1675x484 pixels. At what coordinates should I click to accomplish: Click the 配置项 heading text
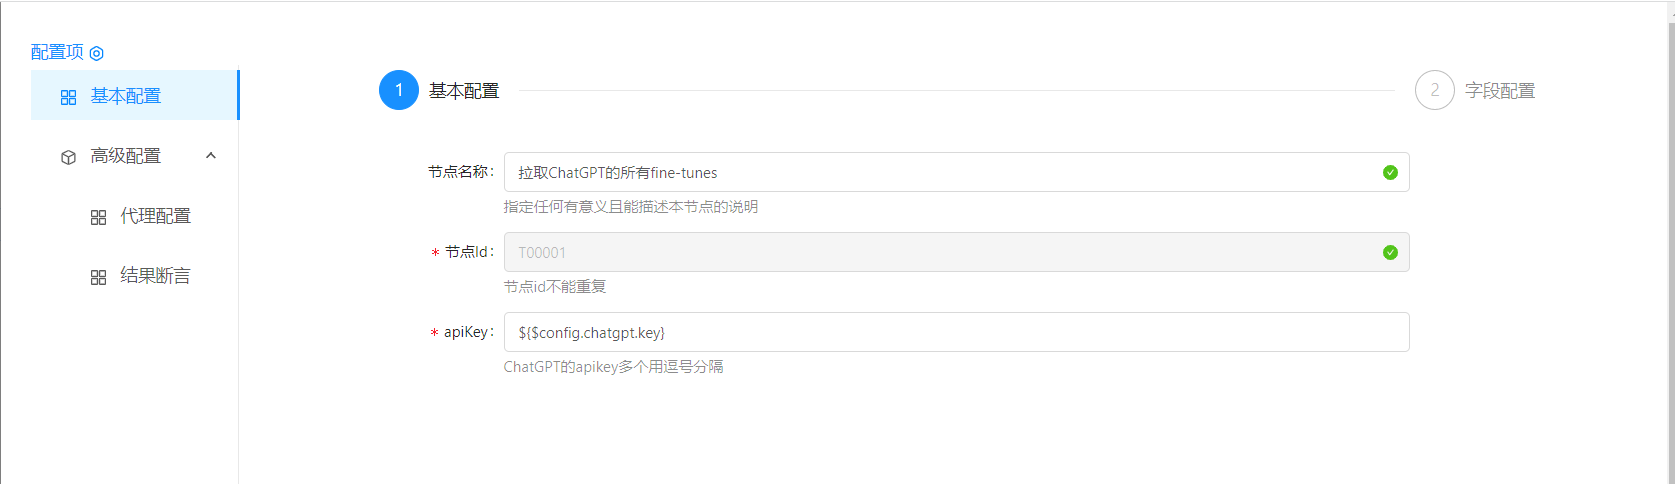coord(57,52)
